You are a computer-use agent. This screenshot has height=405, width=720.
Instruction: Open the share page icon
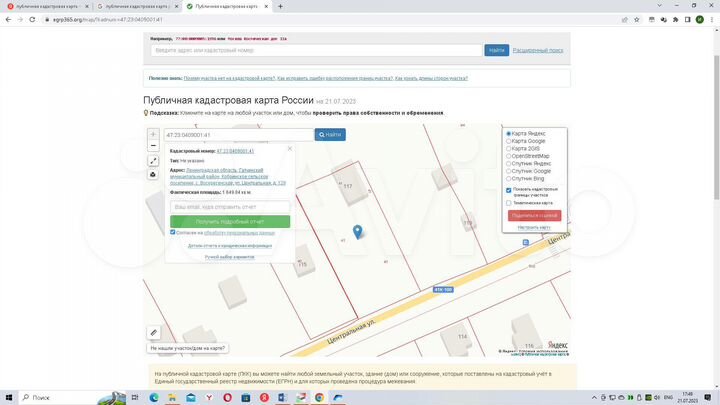coord(624,20)
